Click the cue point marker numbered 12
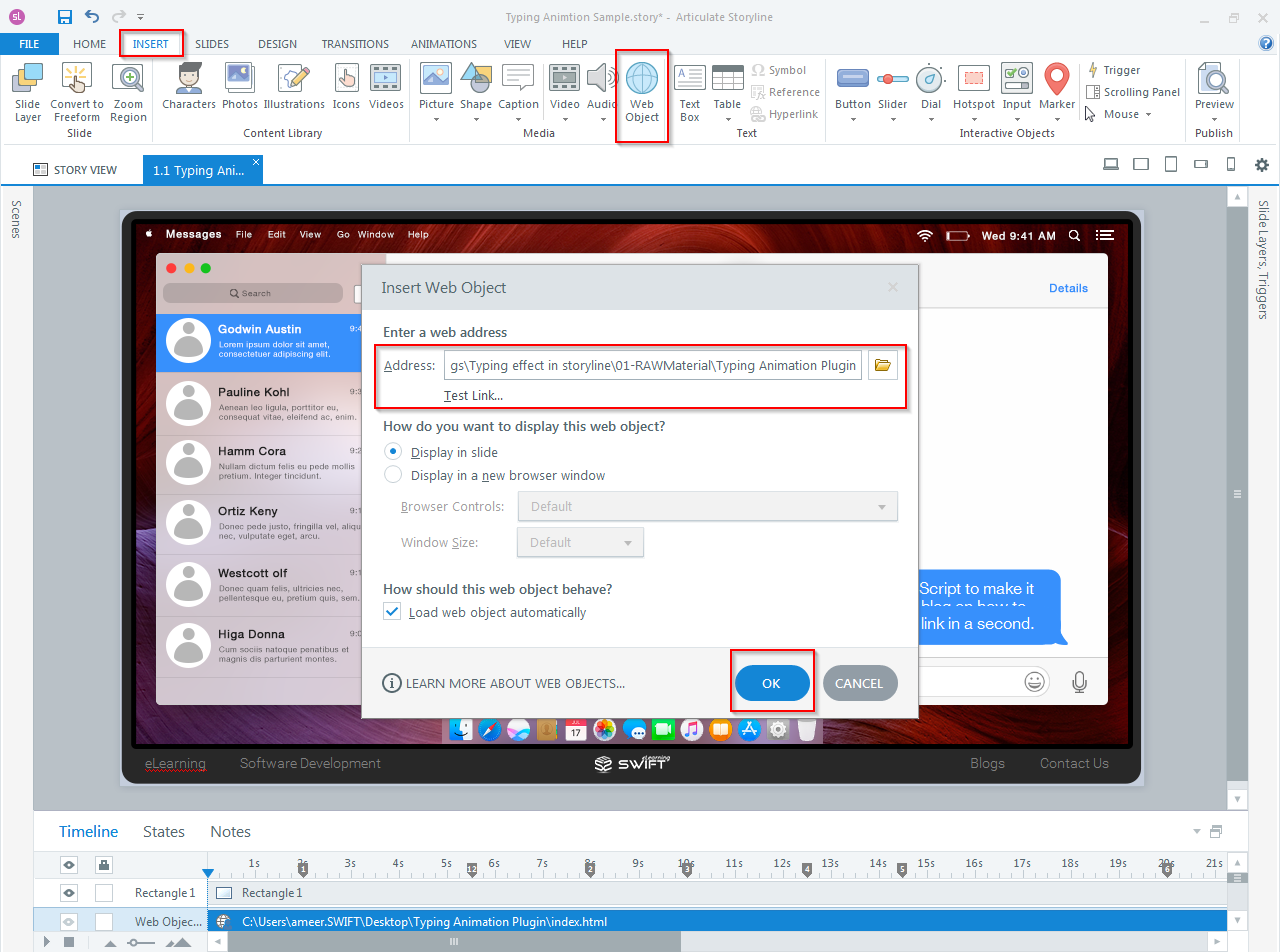Image resolution: width=1280 pixels, height=952 pixels. [472, 870]
